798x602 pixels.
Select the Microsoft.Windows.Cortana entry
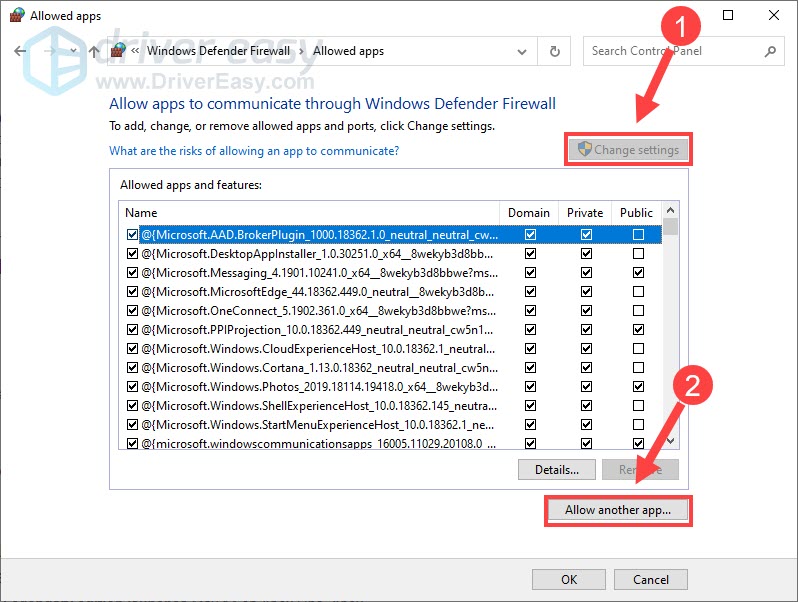(x=320, y=367)
